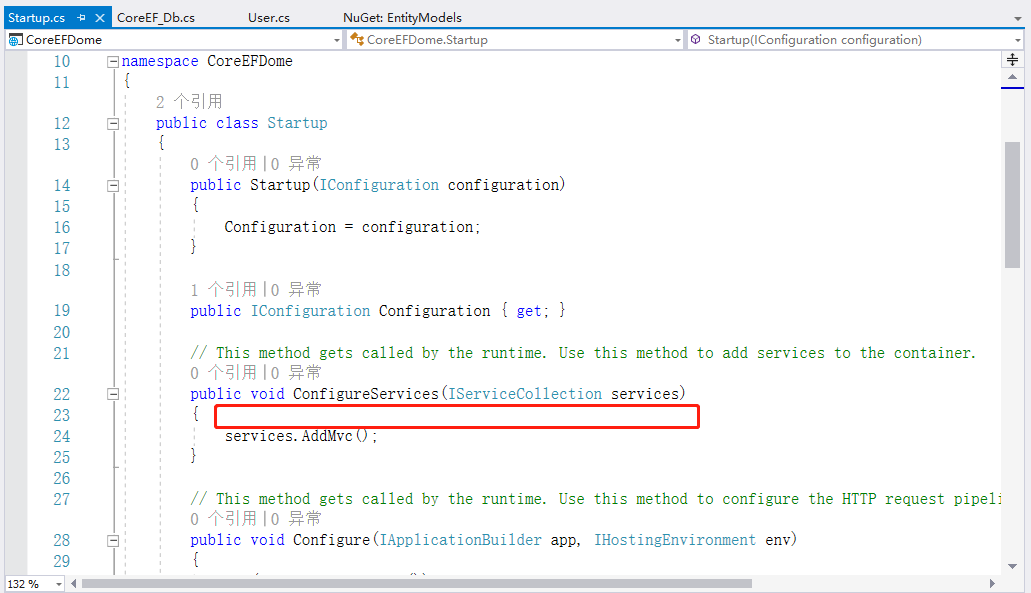This screenshot has width=1031, height=593.
Task: Click 'services.AddMvc();' on line 24
Action: [x=301, y=436]
